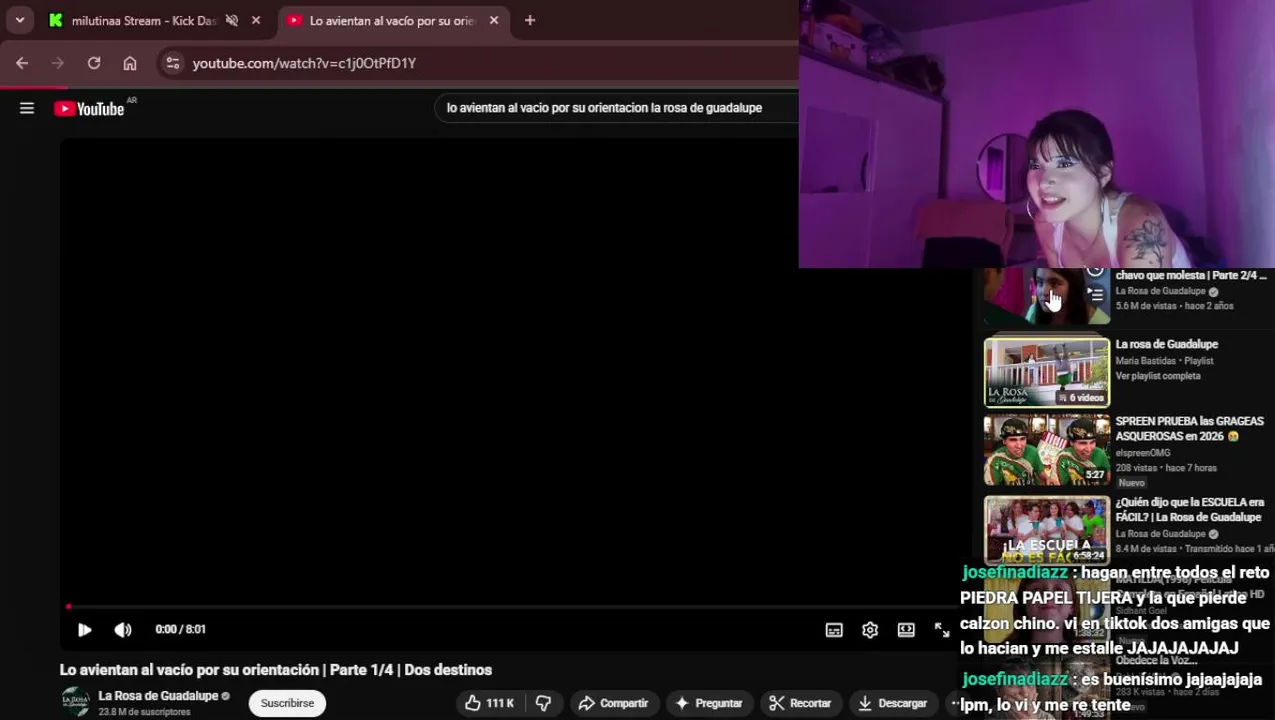The image size is (1275, 720).
Task: Click the YouTube search box
Action: (x=617, y=108)
